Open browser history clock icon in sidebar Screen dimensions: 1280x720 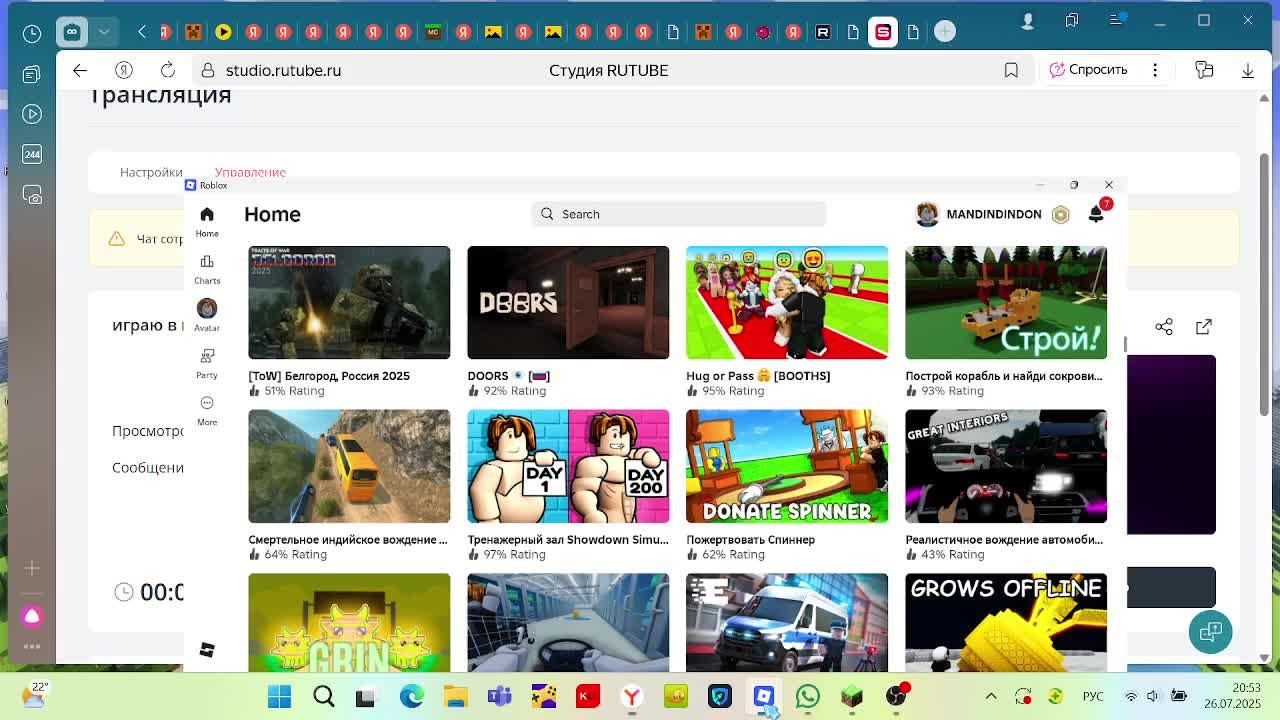pos(32,34)
